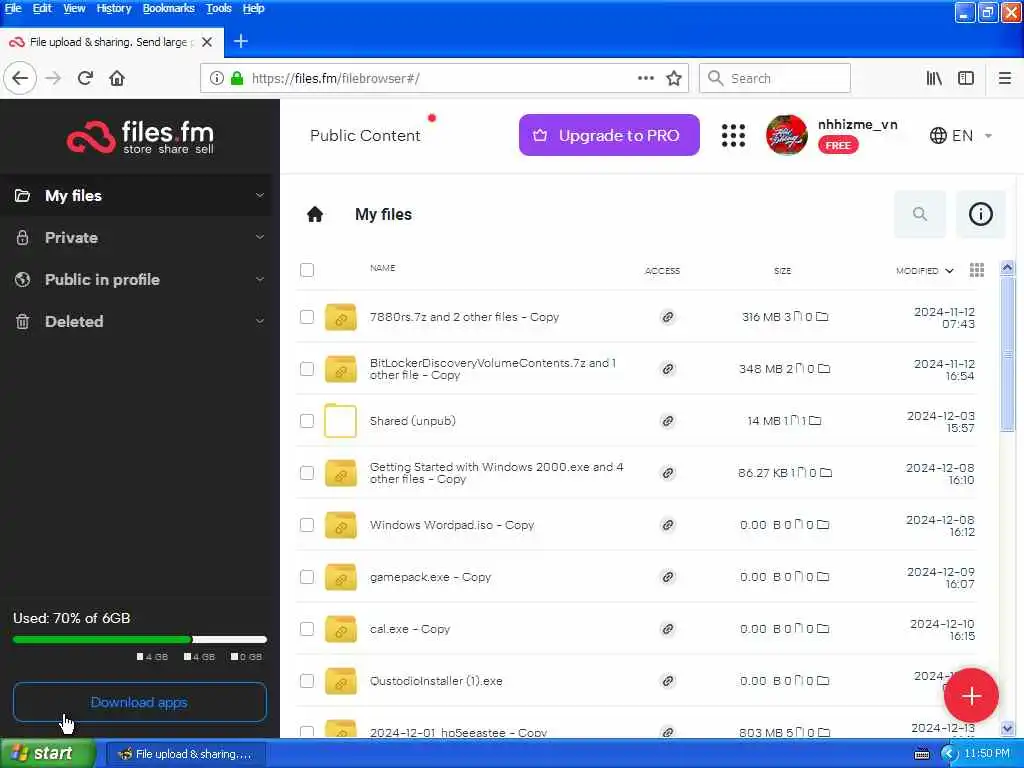Open the nhhizme_vn username link

pos(857,124)
